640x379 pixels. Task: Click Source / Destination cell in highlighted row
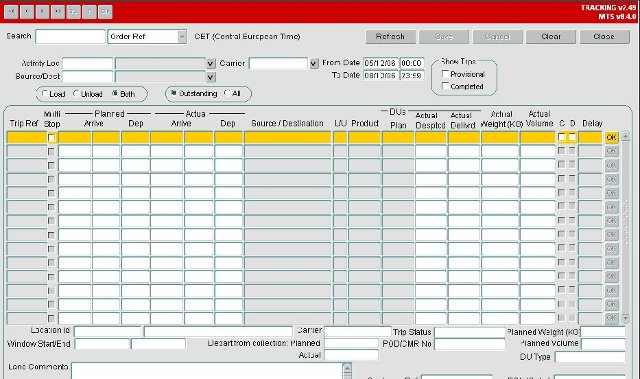(287, 137)
